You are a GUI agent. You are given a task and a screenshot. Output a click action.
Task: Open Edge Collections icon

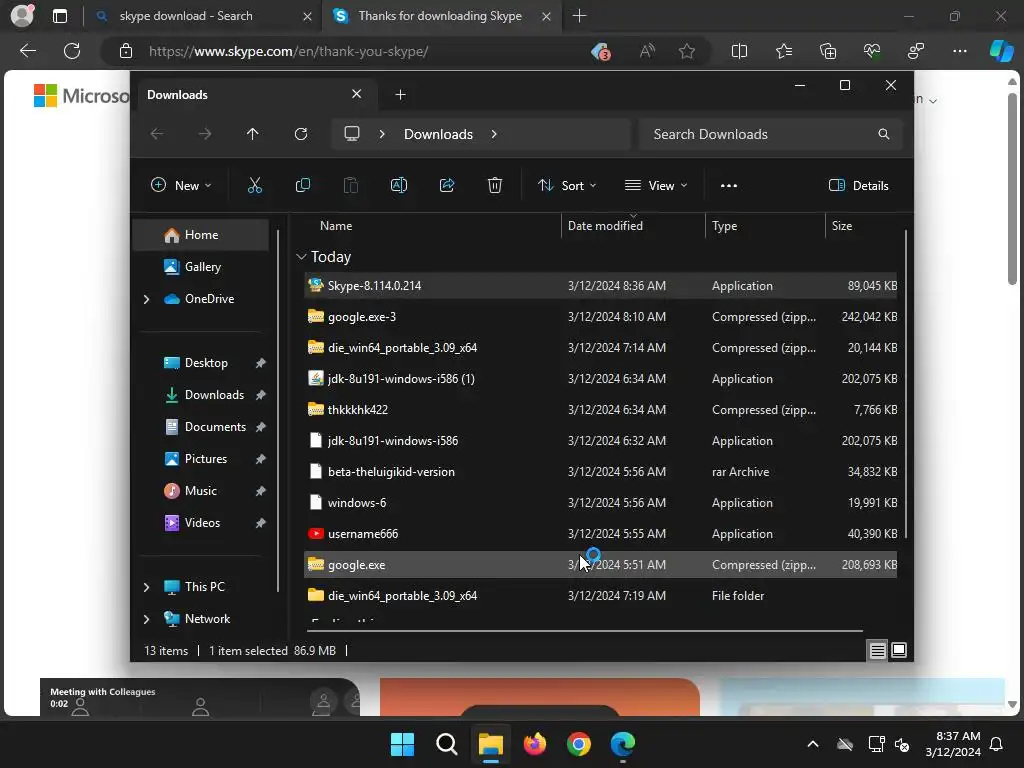(x=828, y=51)
